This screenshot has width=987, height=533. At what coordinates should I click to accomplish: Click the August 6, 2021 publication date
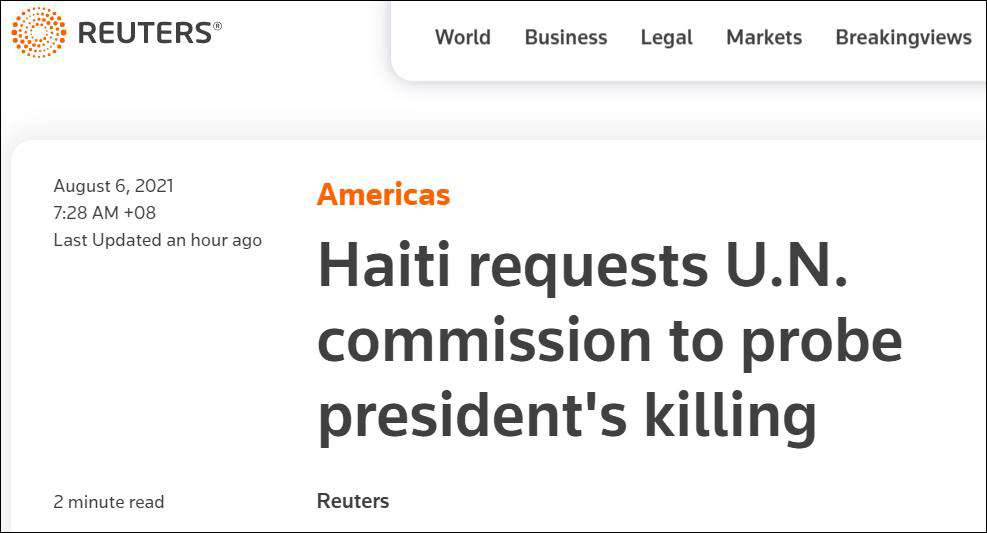[x=113, y=186]
